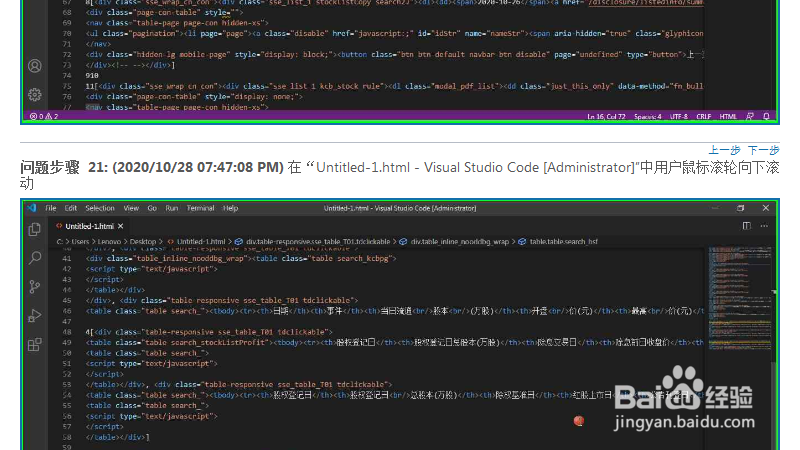
Task: Open the Selection menu
Action: tap(99, 208)
